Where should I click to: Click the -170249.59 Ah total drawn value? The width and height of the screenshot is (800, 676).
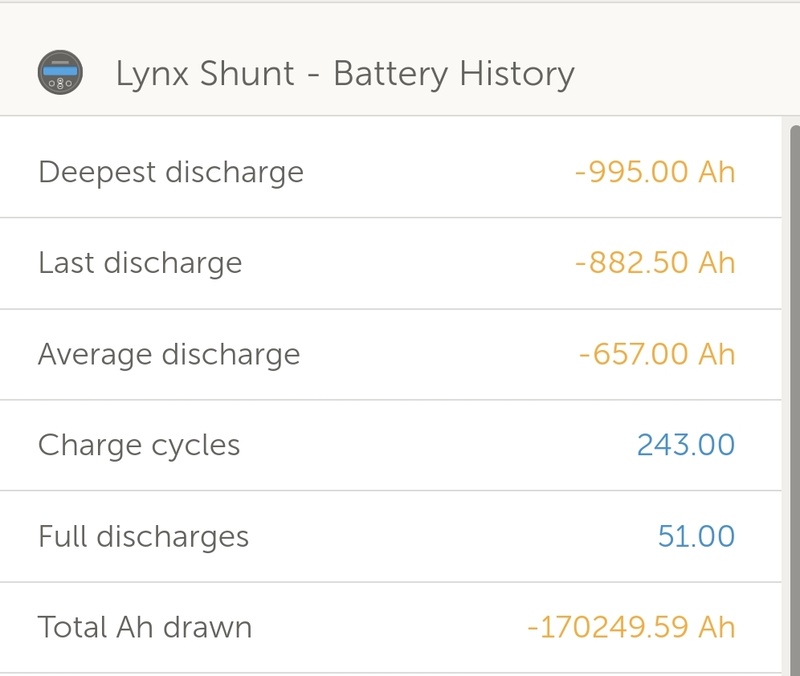click(x=631, y=627)
